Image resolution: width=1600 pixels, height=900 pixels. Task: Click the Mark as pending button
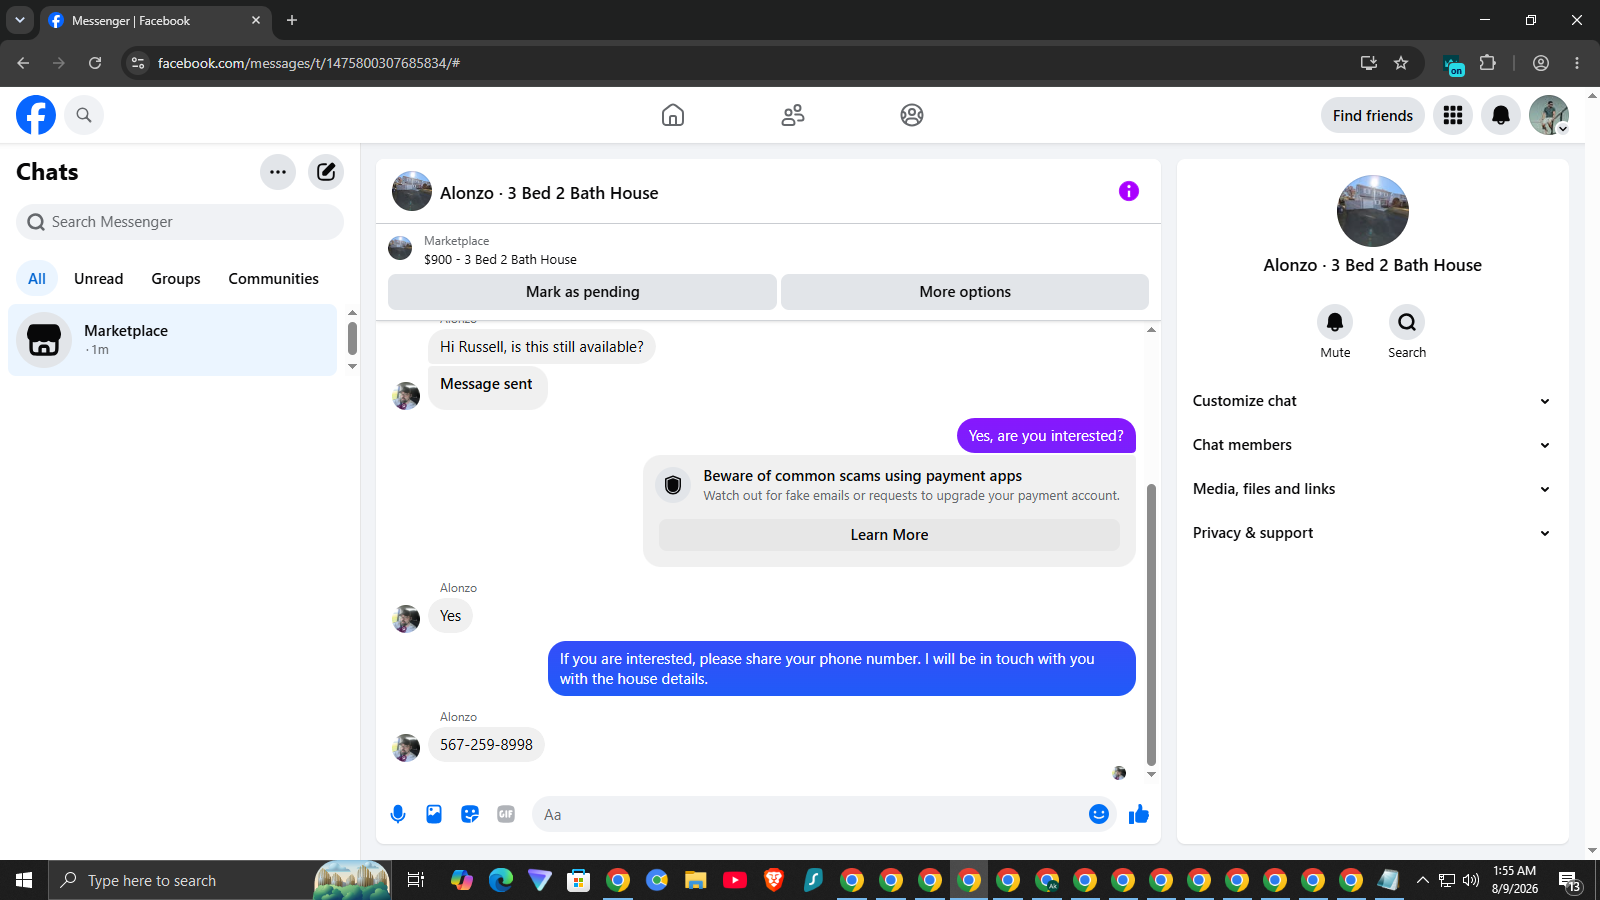(x=583, y=292)
